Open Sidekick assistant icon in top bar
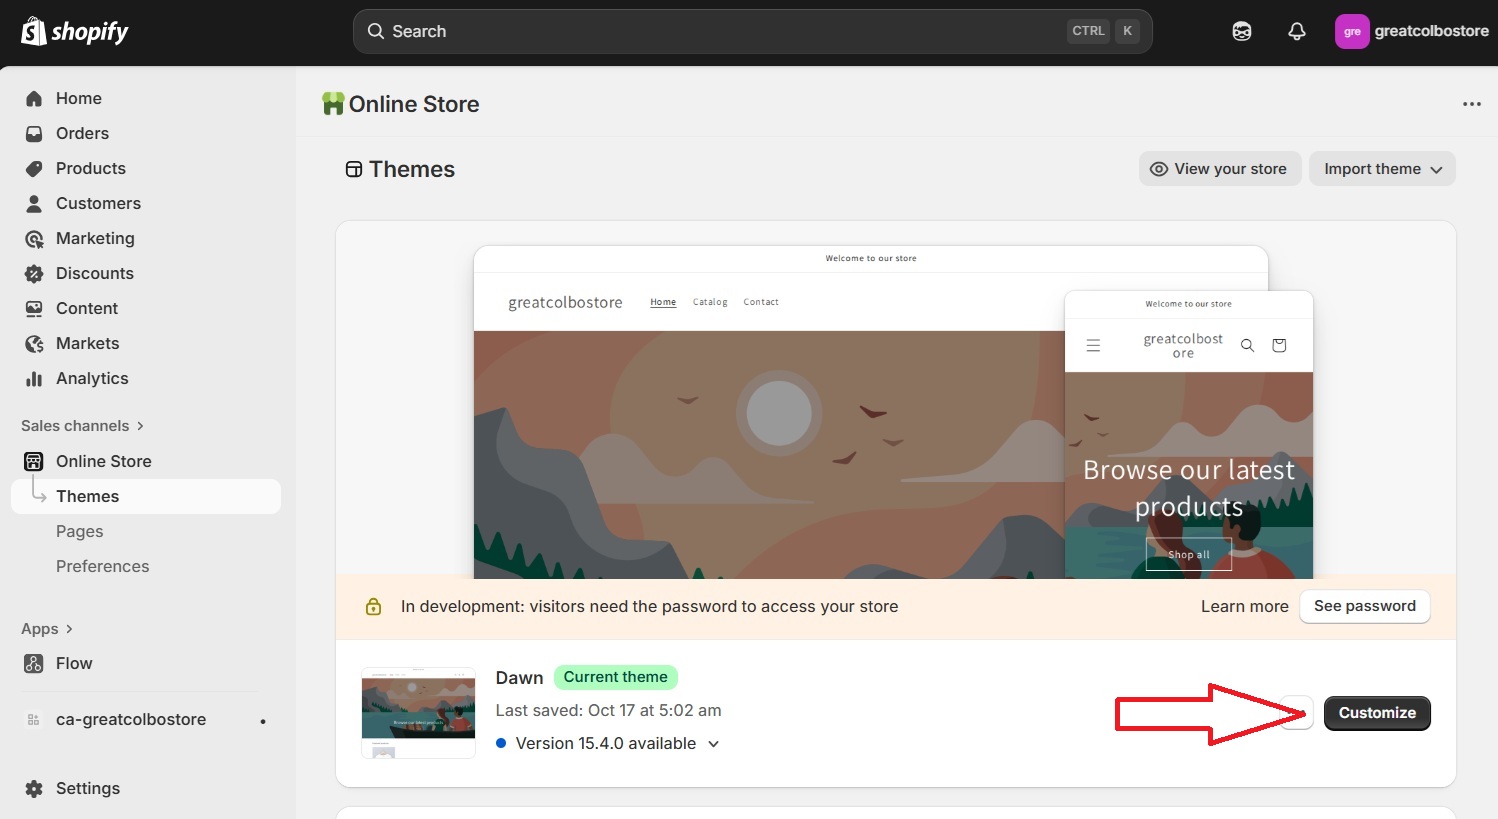This screenshot has width=1498, height=819. click(1241, 32)
